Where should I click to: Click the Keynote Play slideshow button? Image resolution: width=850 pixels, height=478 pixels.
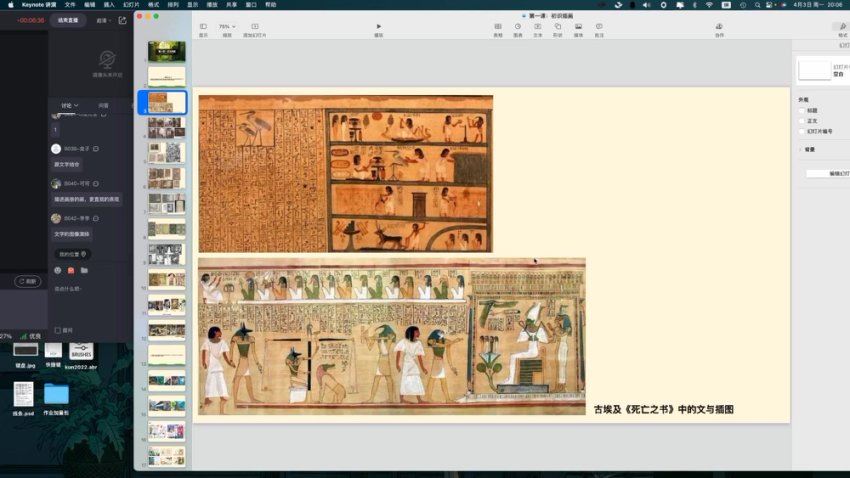(378, 27)
